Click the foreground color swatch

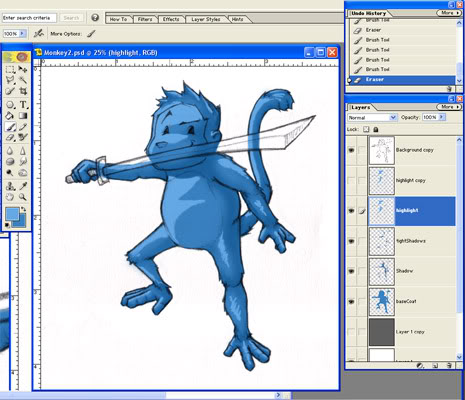[12, 214]
